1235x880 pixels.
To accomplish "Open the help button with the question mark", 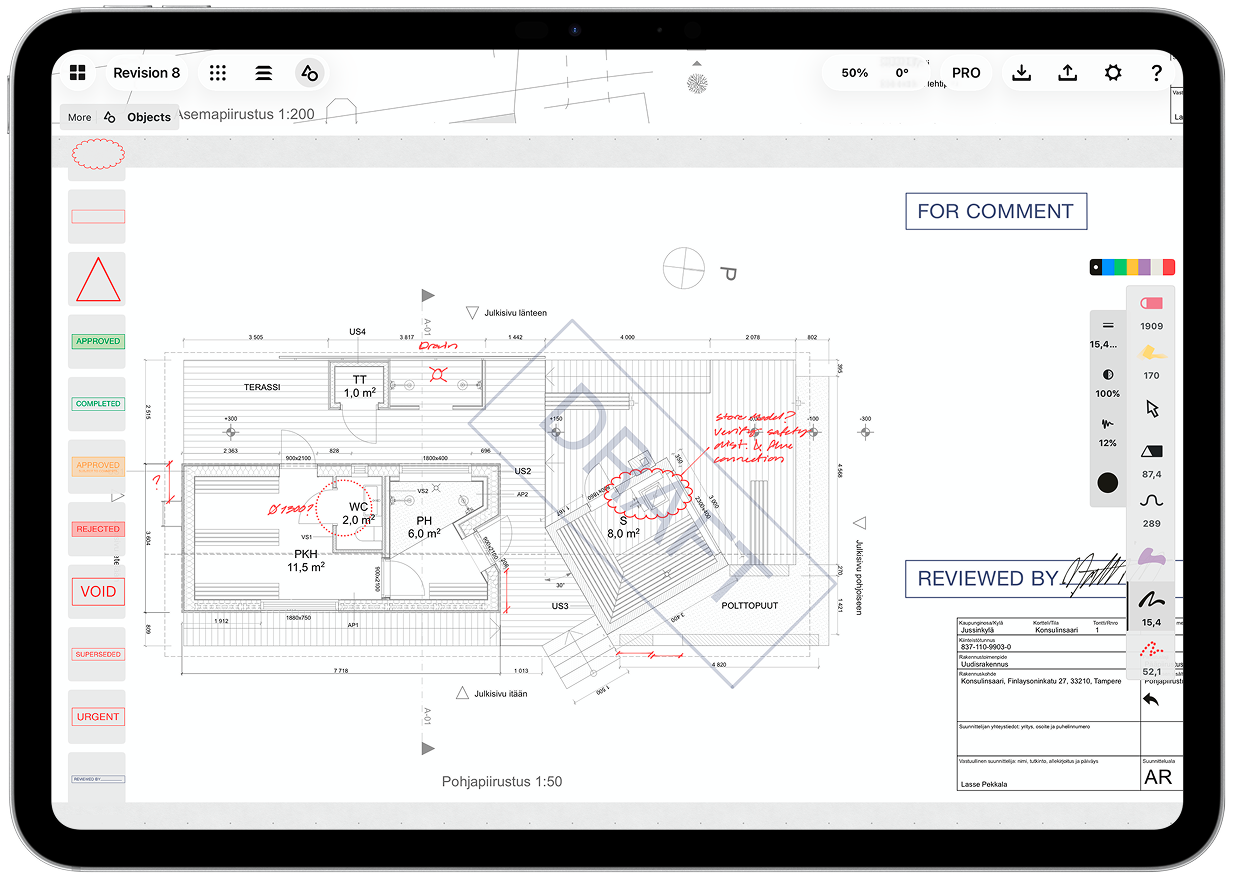I will point(1156,72).
